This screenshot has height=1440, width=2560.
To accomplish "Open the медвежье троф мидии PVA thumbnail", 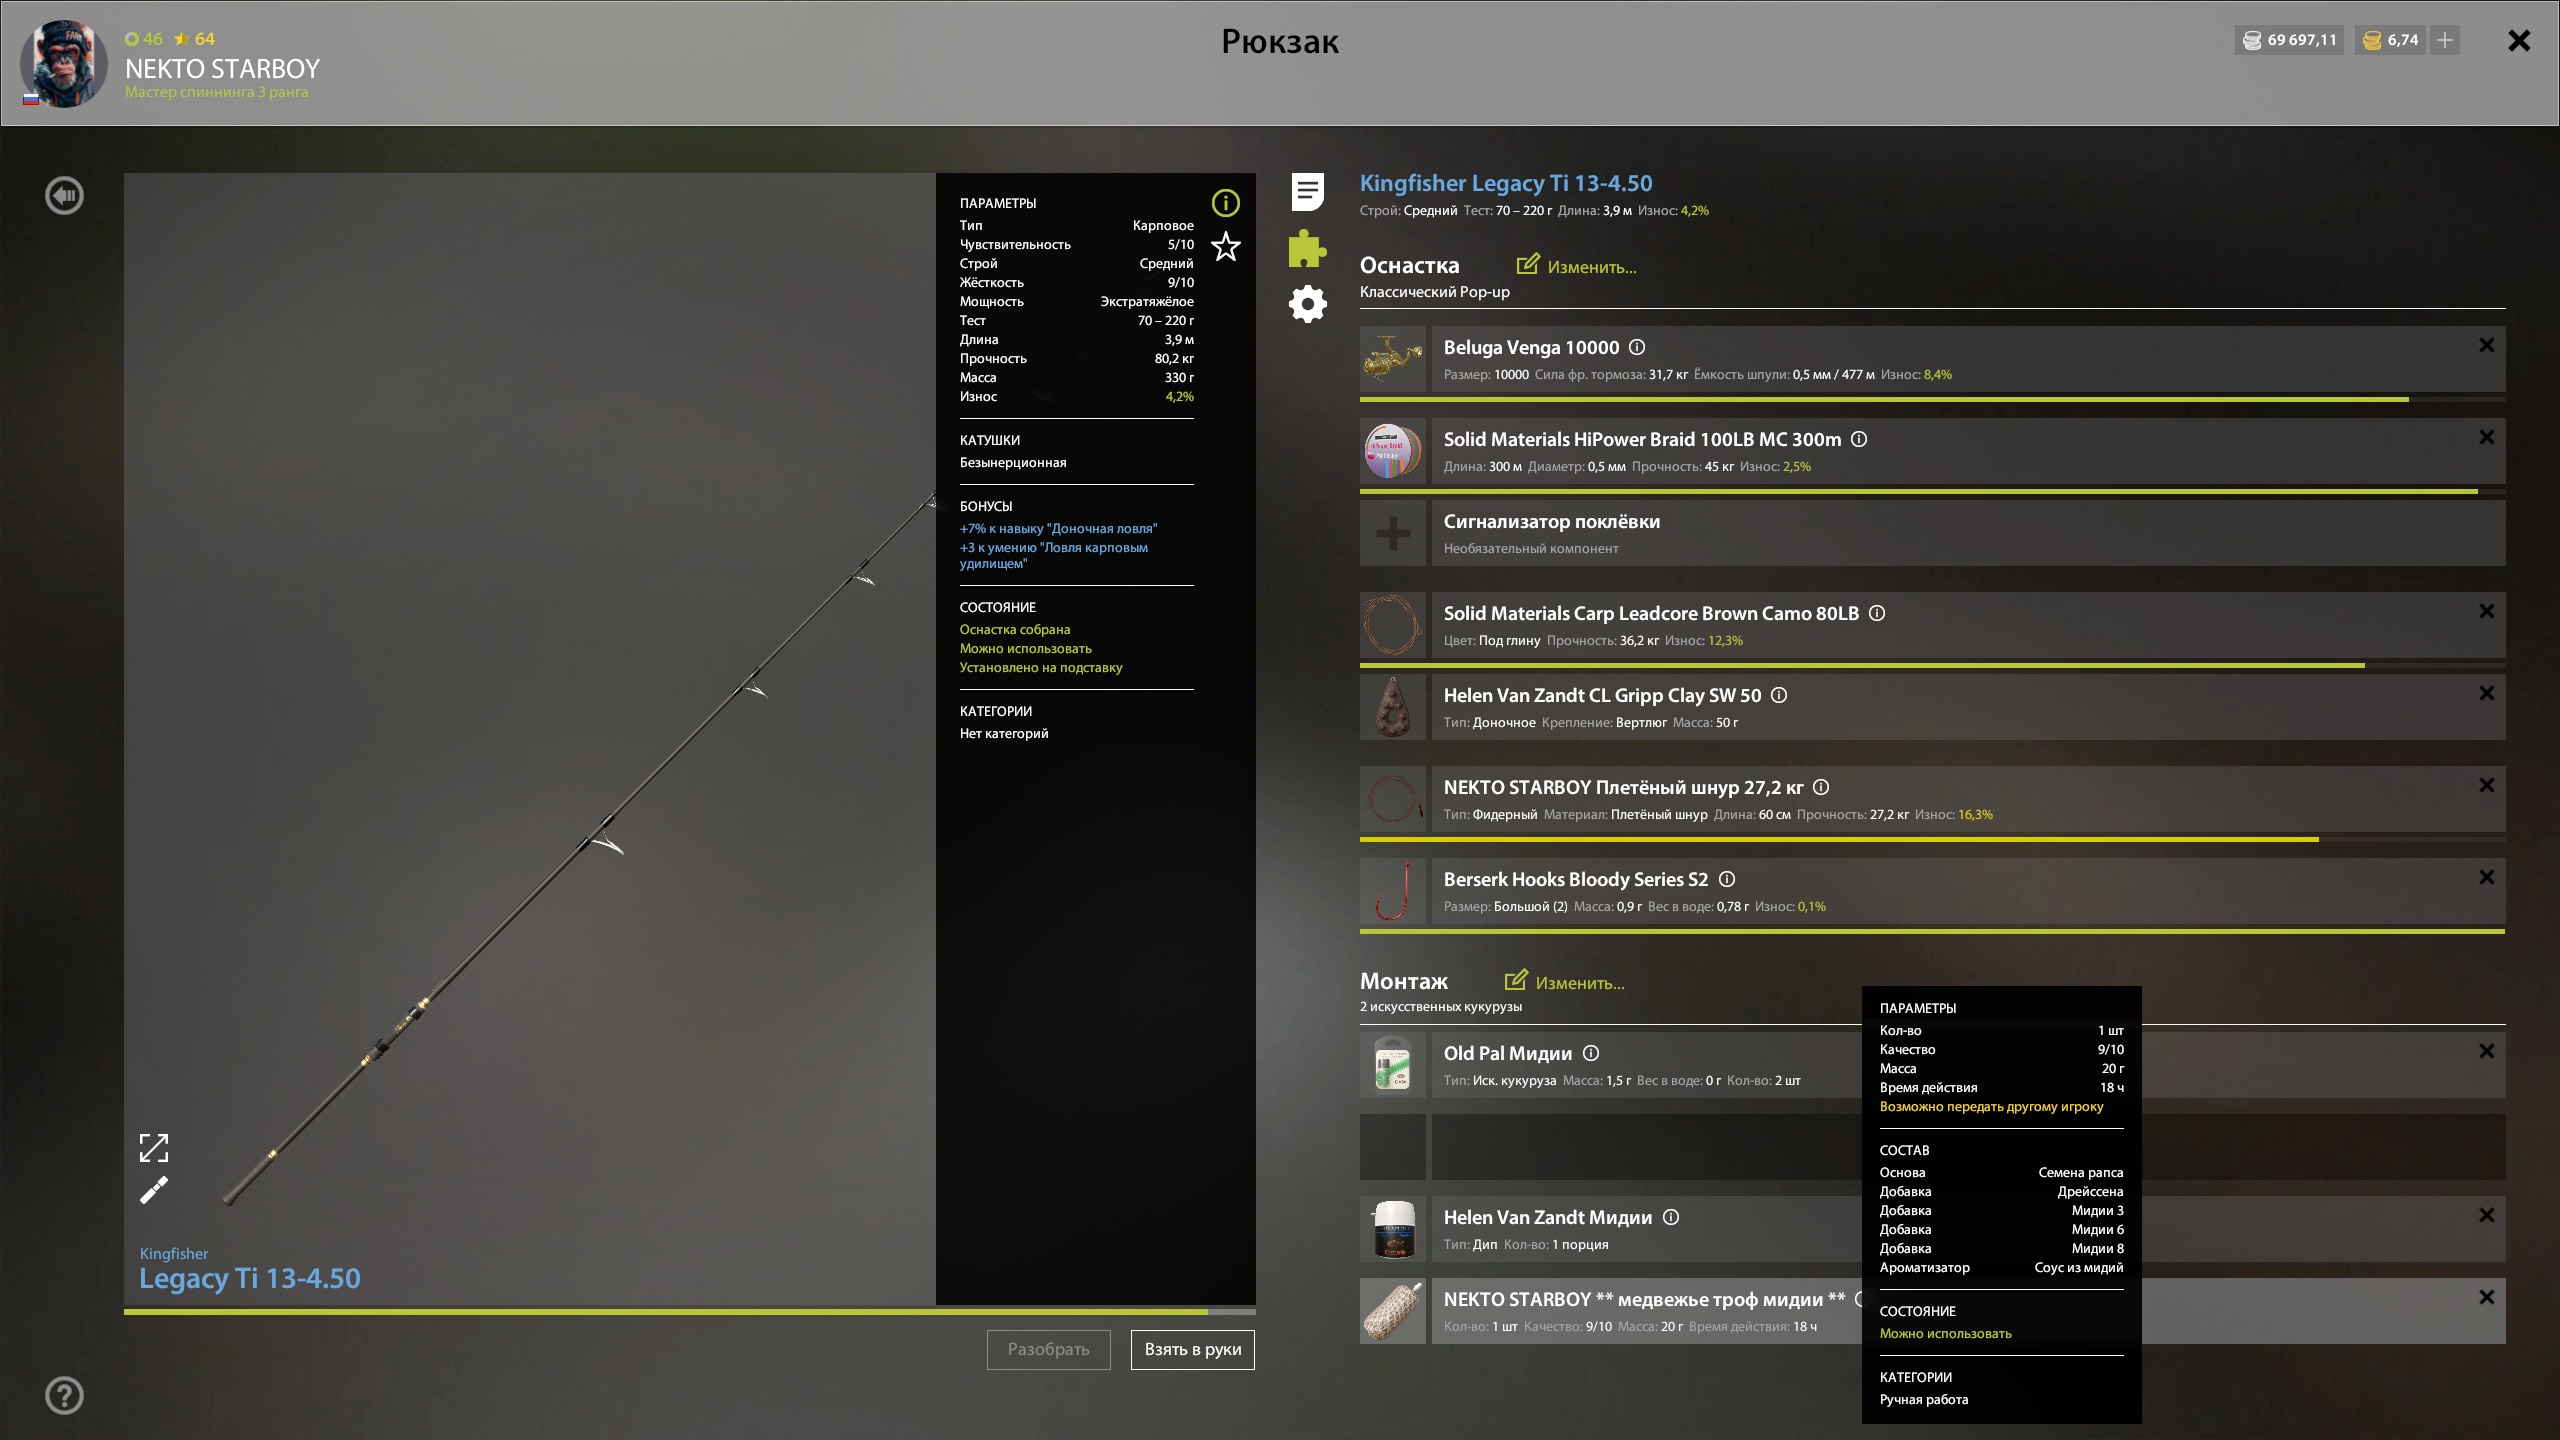I will pos(1393,1311).
